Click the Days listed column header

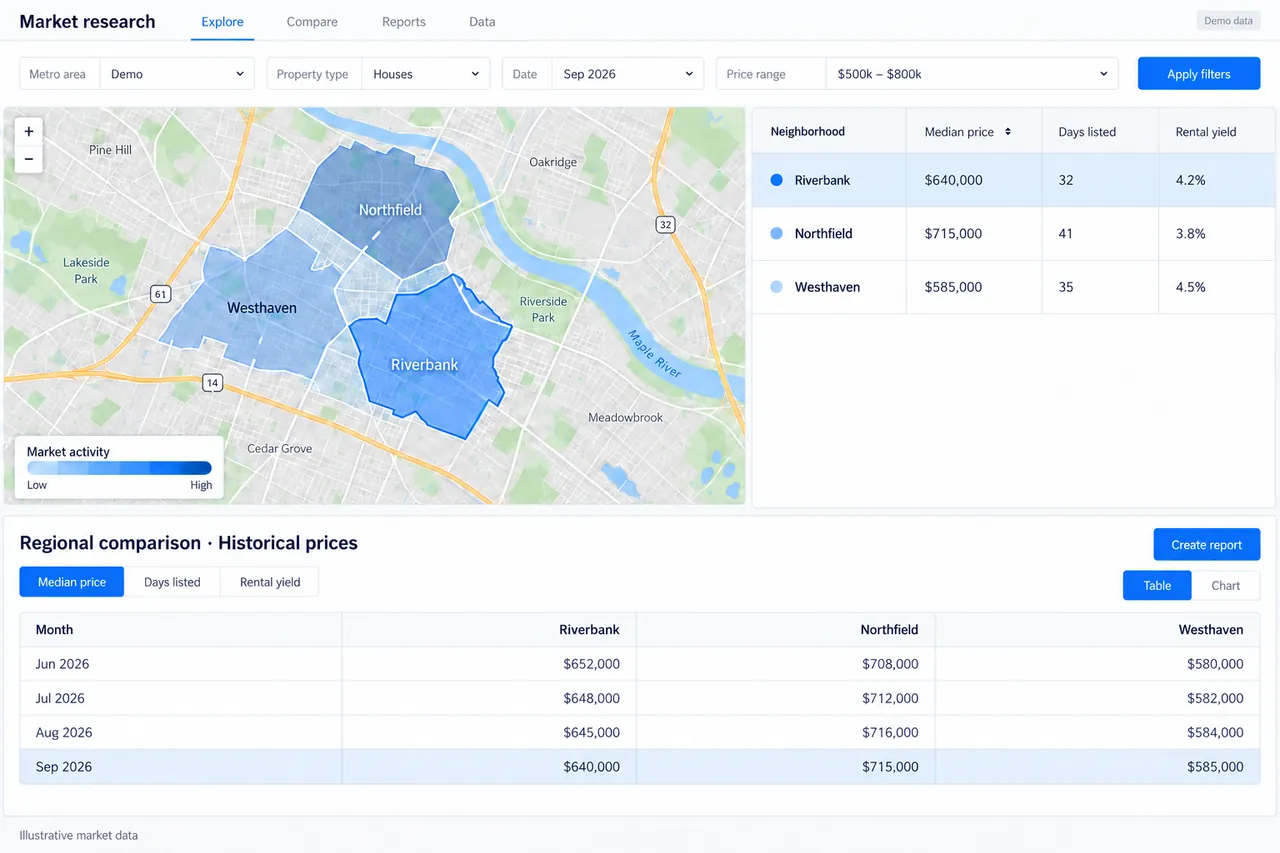(1087, 132)
